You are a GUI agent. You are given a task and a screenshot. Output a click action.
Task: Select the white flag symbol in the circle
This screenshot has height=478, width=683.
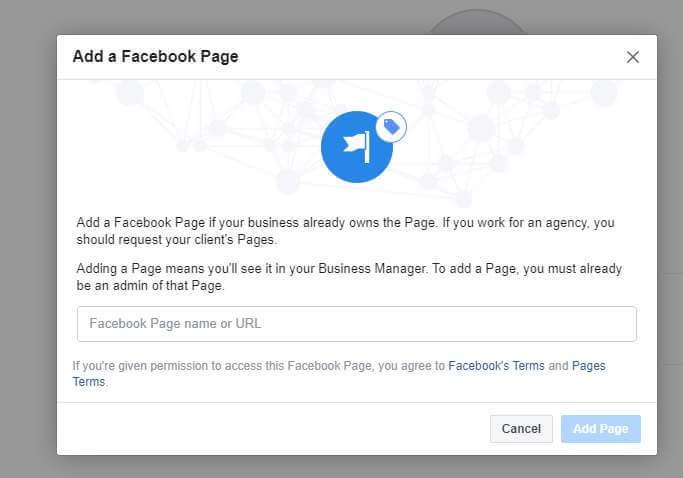tap(357, 147)
